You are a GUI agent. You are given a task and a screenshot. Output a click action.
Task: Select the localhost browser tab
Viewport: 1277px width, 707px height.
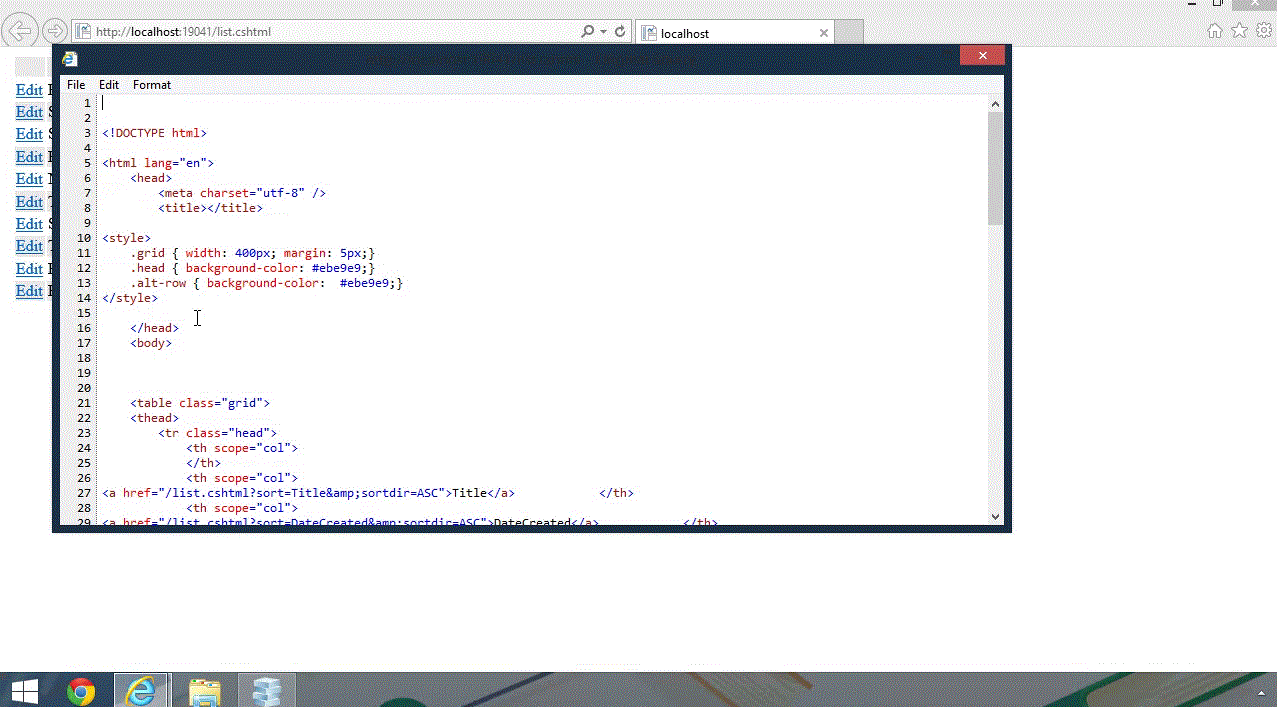click(x=734, y=33)
